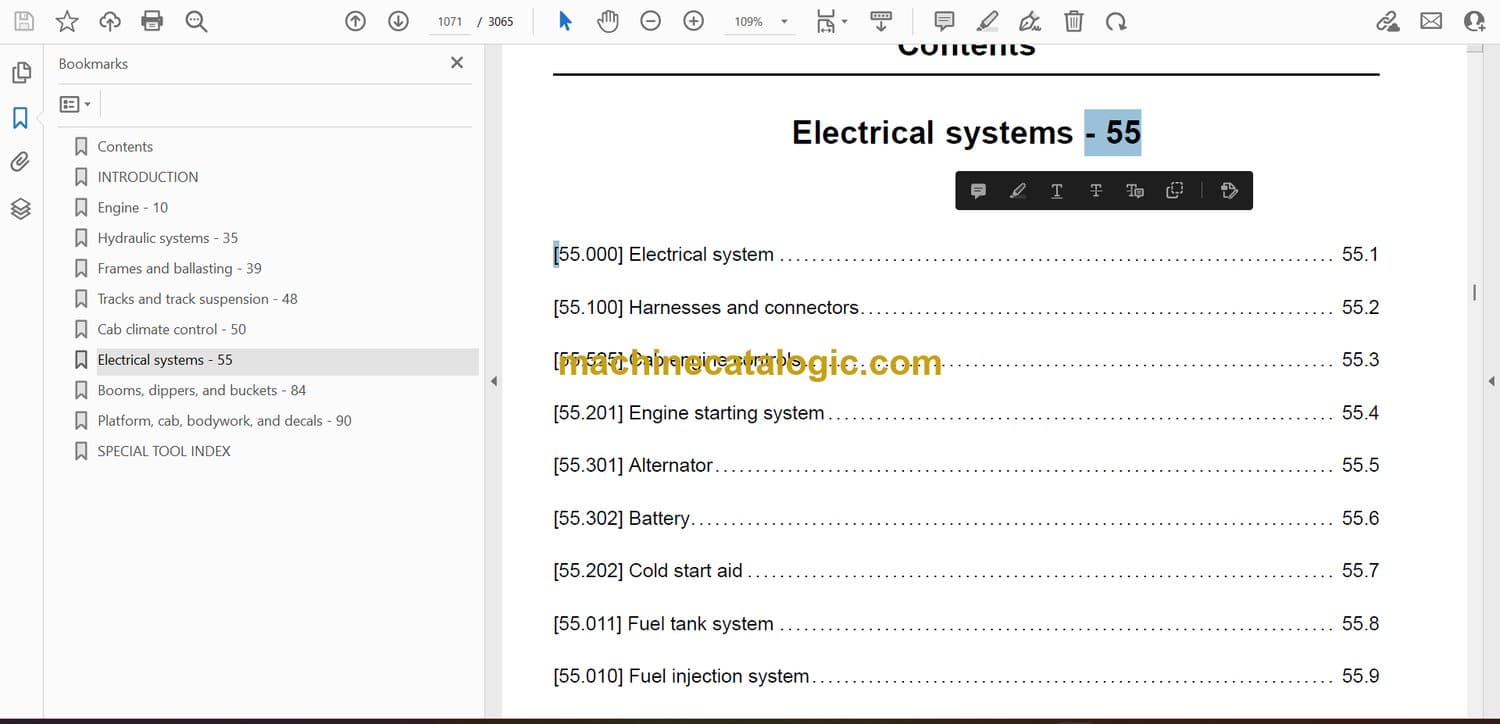This screenshot has width=1500, height=724.
Task: Go to the next page with the down arrow
Action: (x=398, y=21)
